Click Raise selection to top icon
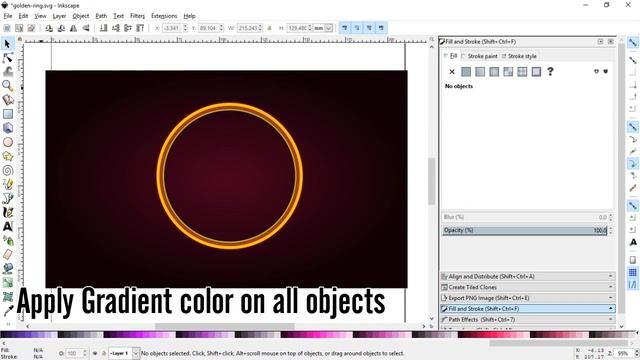 140,28
